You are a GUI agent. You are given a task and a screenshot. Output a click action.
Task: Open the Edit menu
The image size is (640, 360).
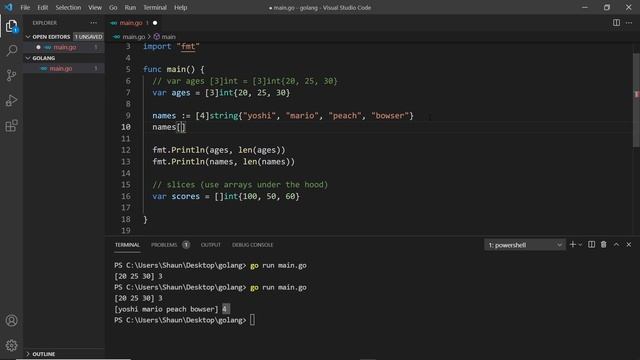(x=42, y=7)
